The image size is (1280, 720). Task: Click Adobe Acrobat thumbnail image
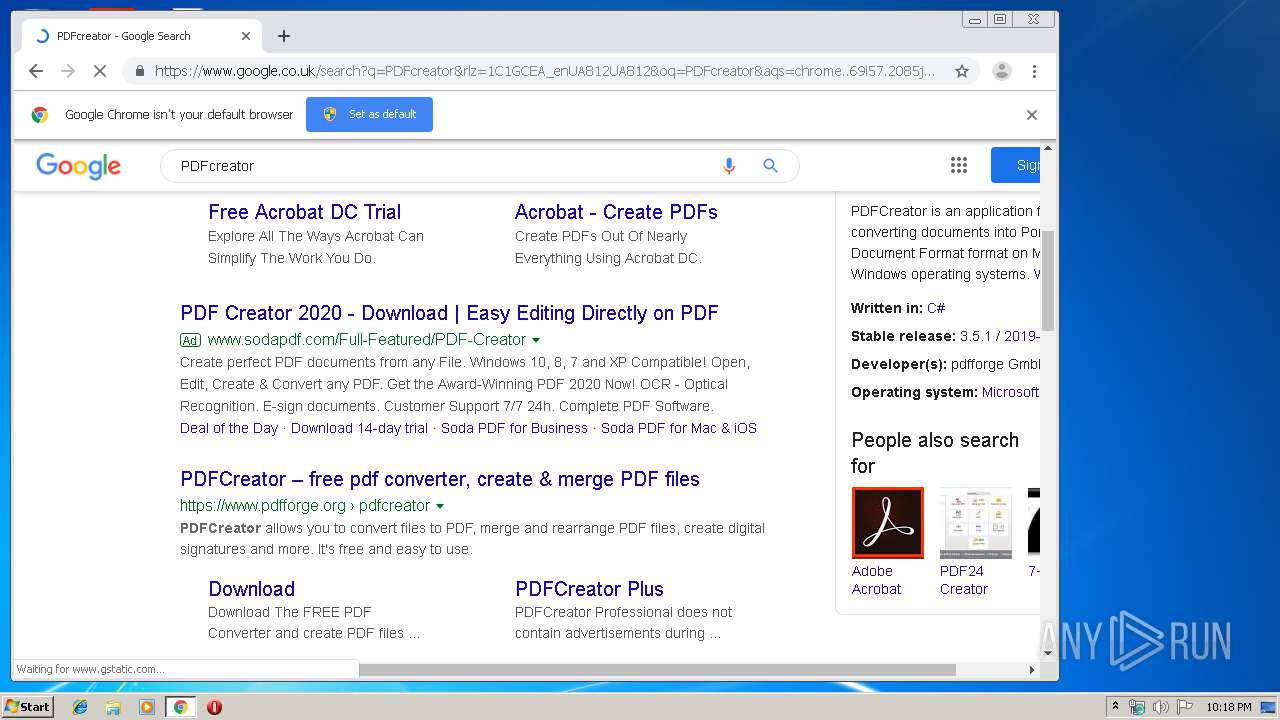pos(888,523)
